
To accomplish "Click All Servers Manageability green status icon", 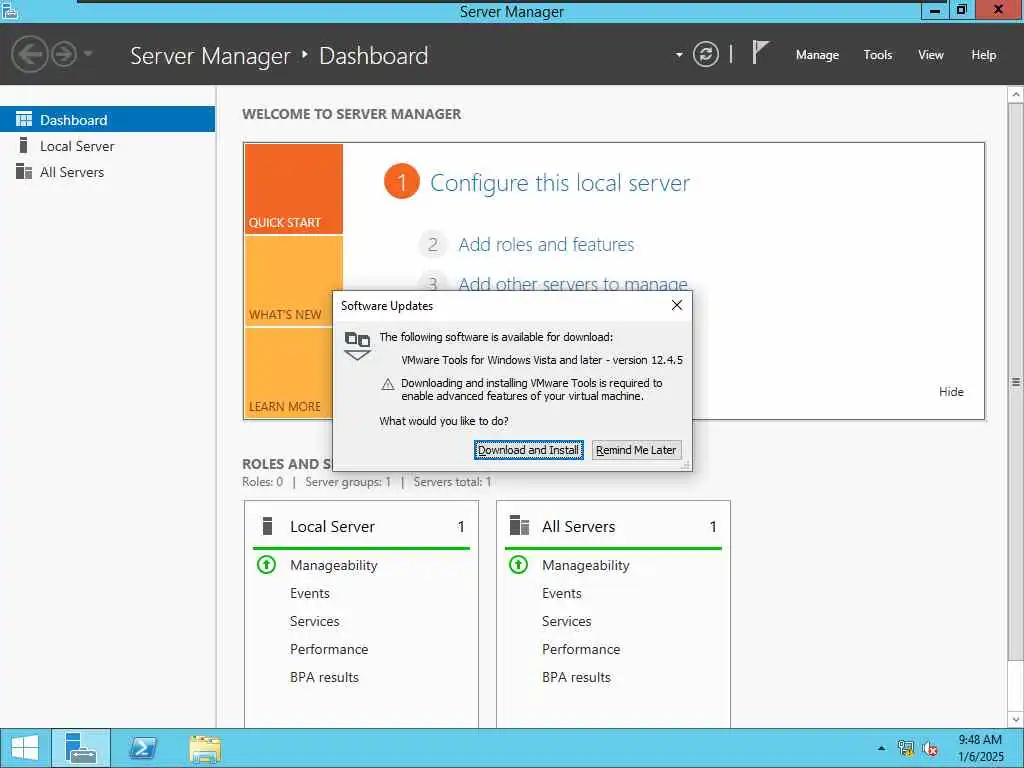I will click(518, 564).
